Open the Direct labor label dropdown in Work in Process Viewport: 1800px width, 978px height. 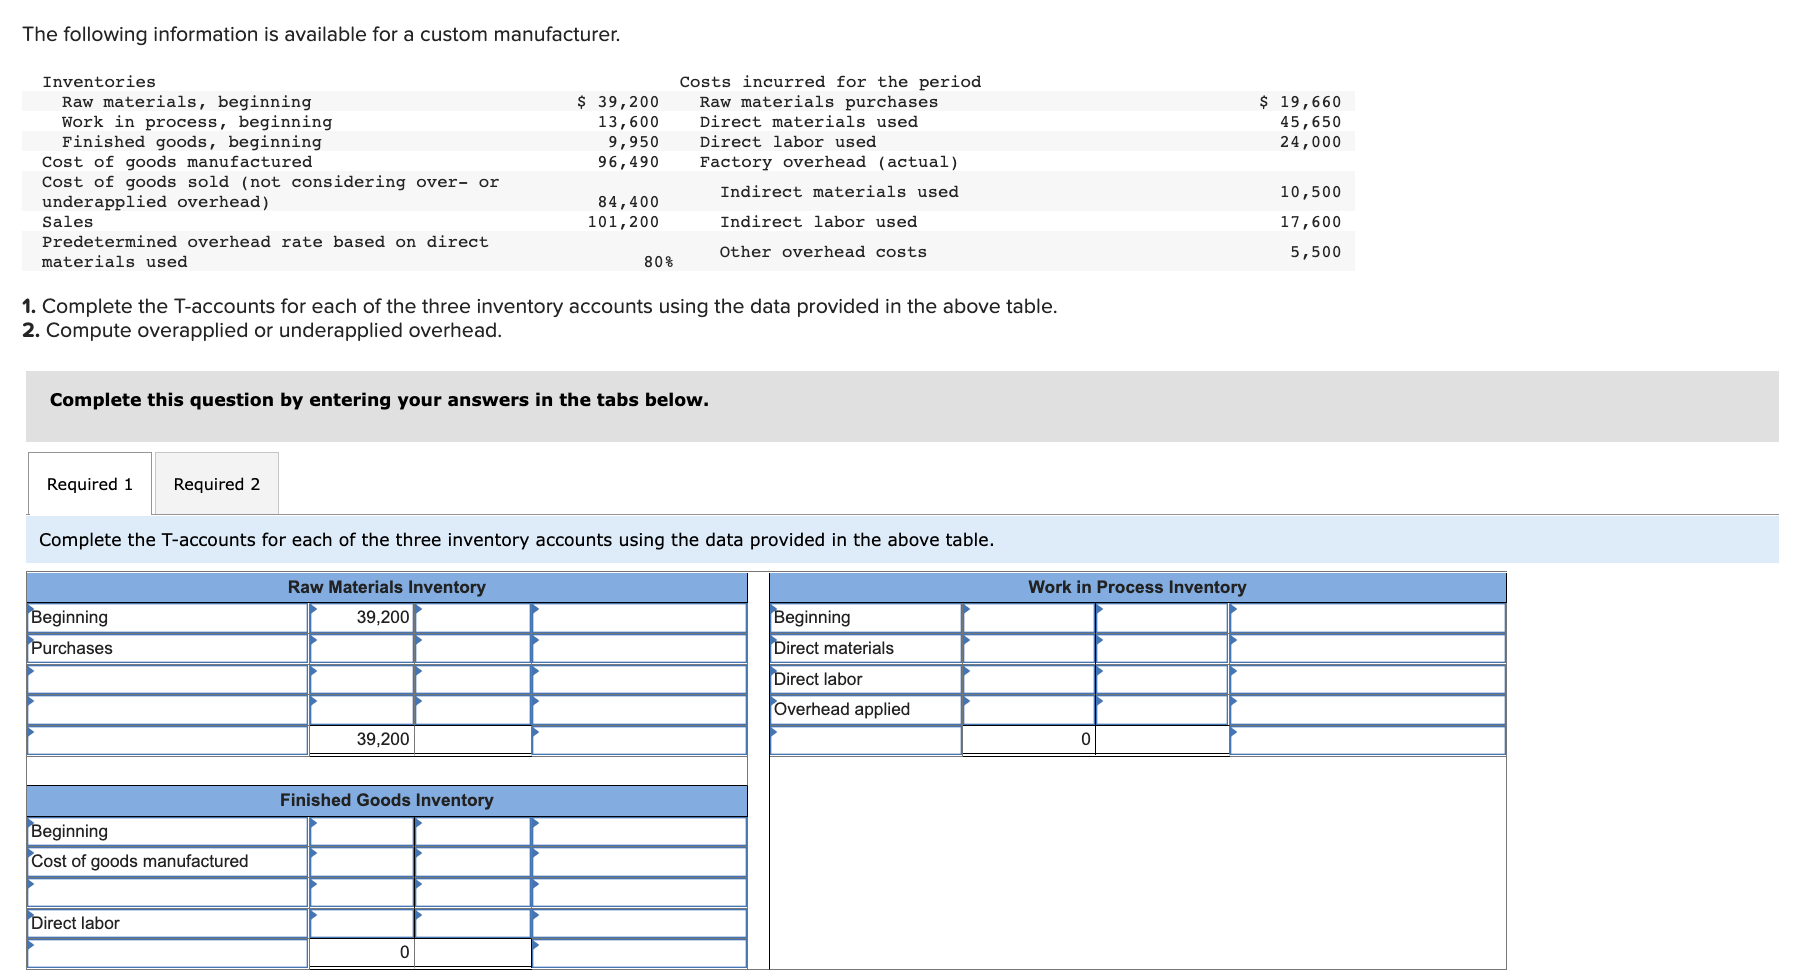(x=866, y=679)
